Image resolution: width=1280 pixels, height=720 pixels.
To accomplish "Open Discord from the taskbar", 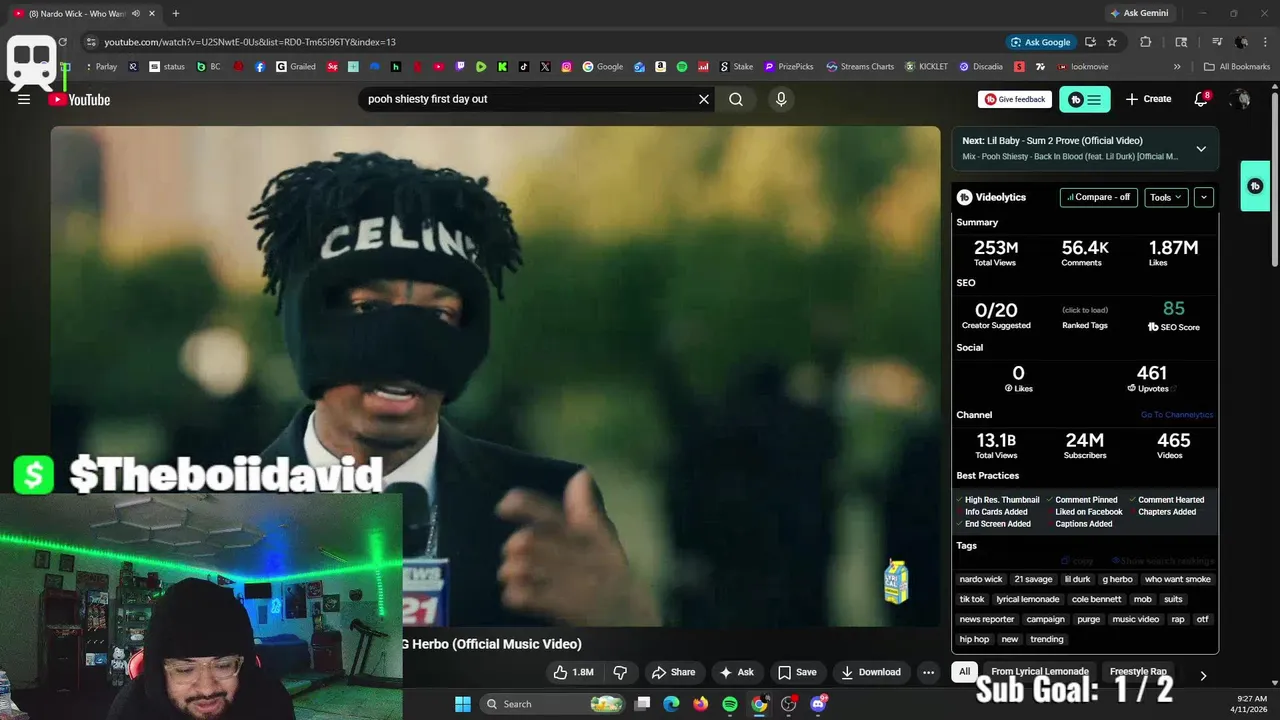I will pos(818,704).
